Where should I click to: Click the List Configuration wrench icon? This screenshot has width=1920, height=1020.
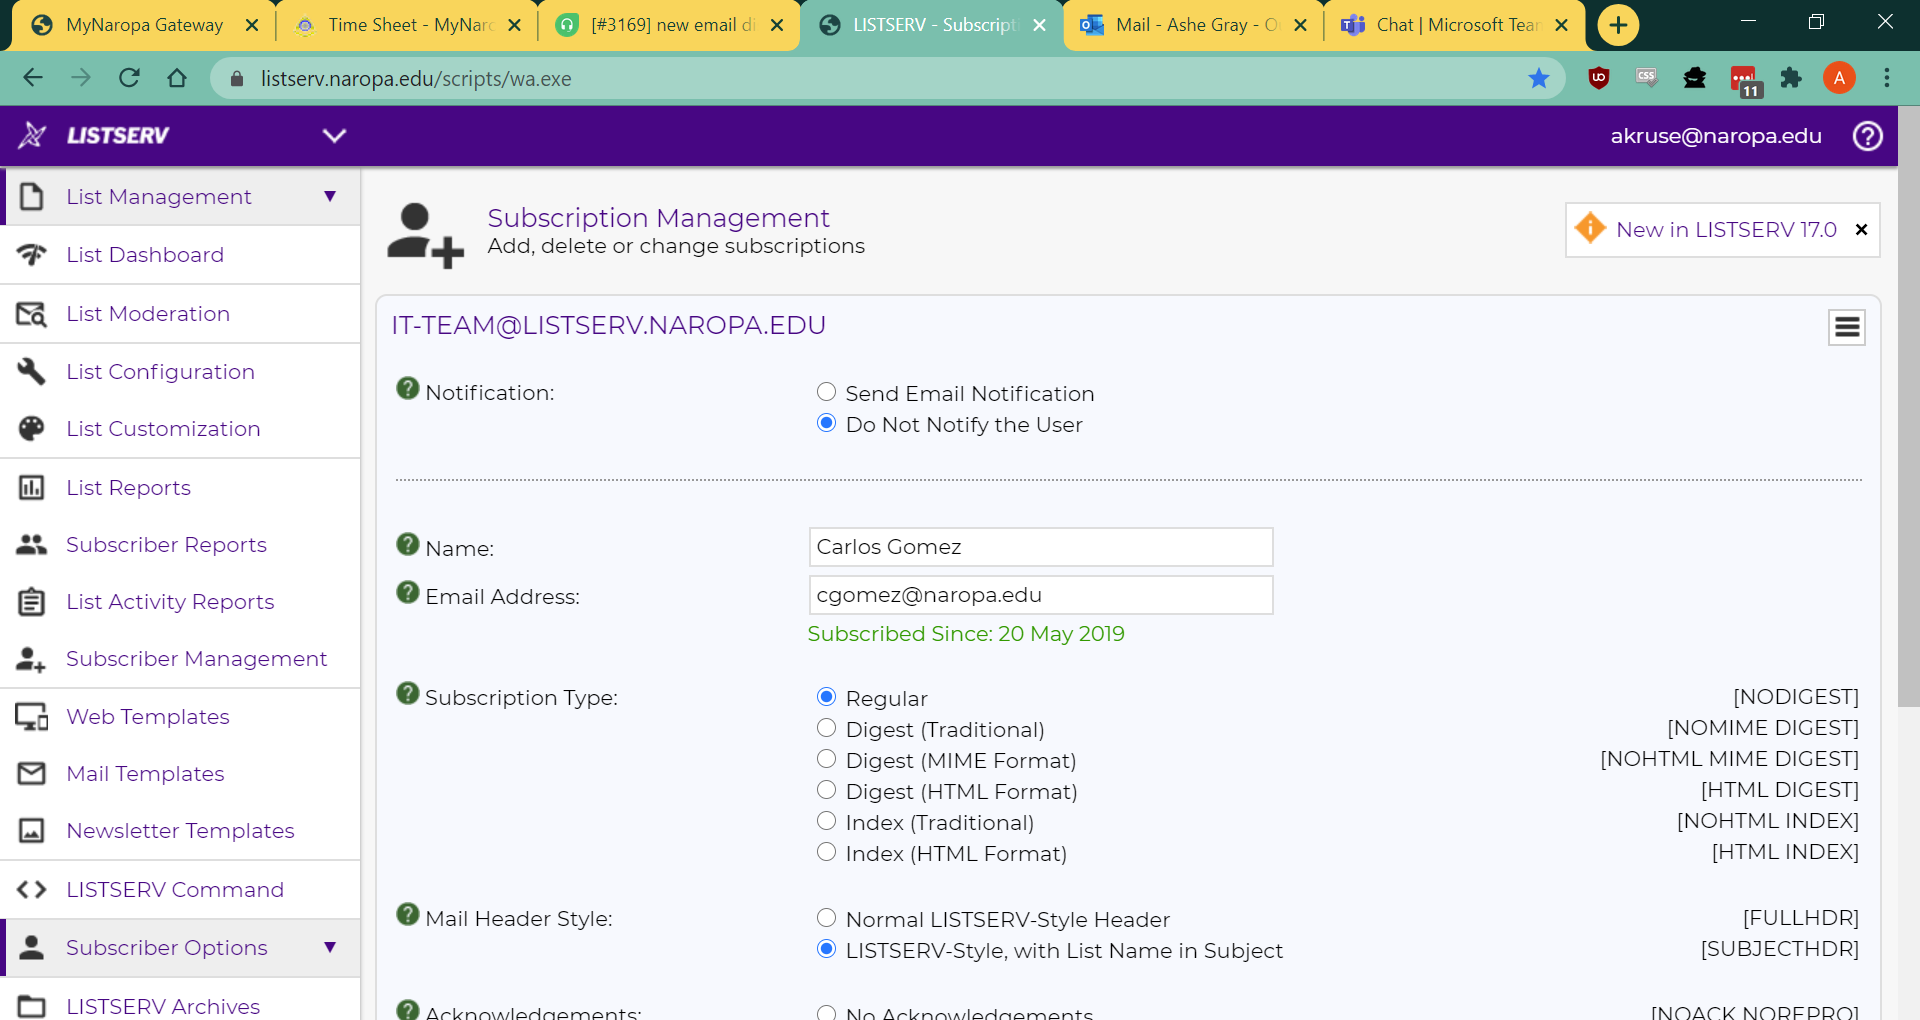click(x=32, y=372)
